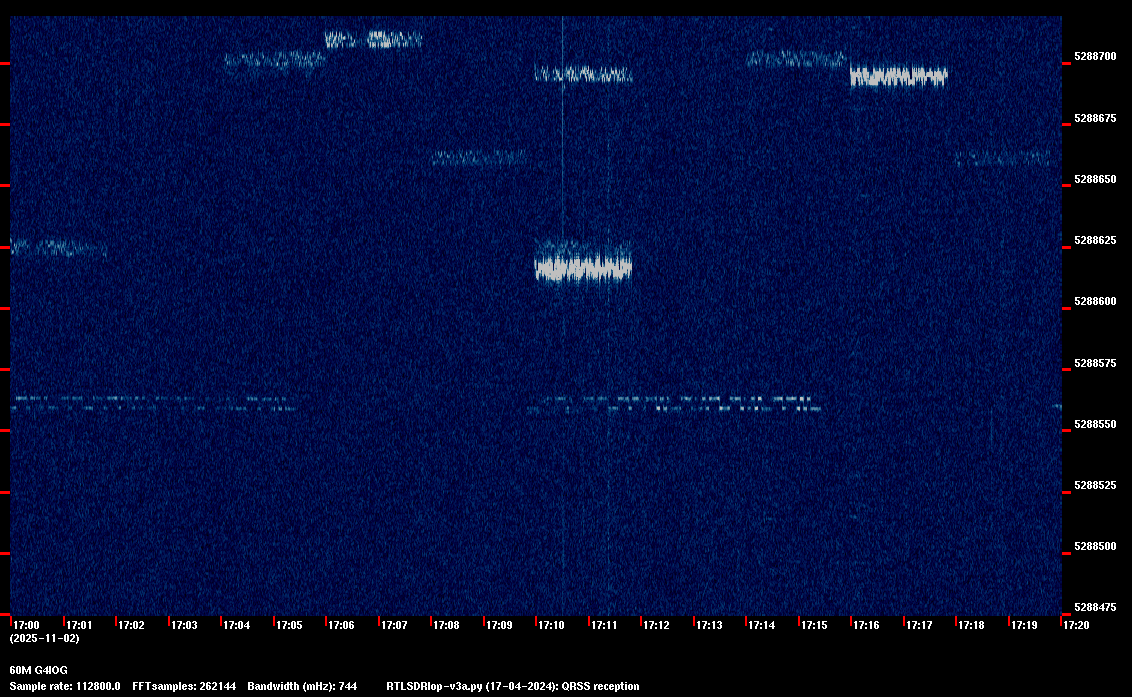This screenshot has height=697, width=1132.
Task: Click the dashed QRSS trace near 5288560 at 17:12
Action: pos(675,403)
